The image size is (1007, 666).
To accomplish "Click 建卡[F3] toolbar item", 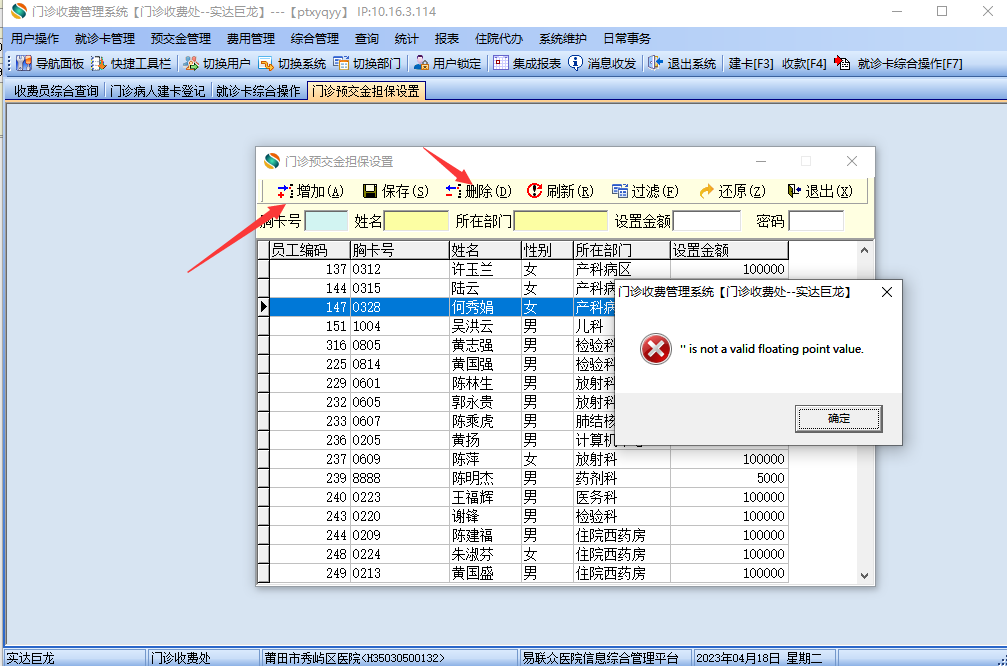I will tap(751, 64).
